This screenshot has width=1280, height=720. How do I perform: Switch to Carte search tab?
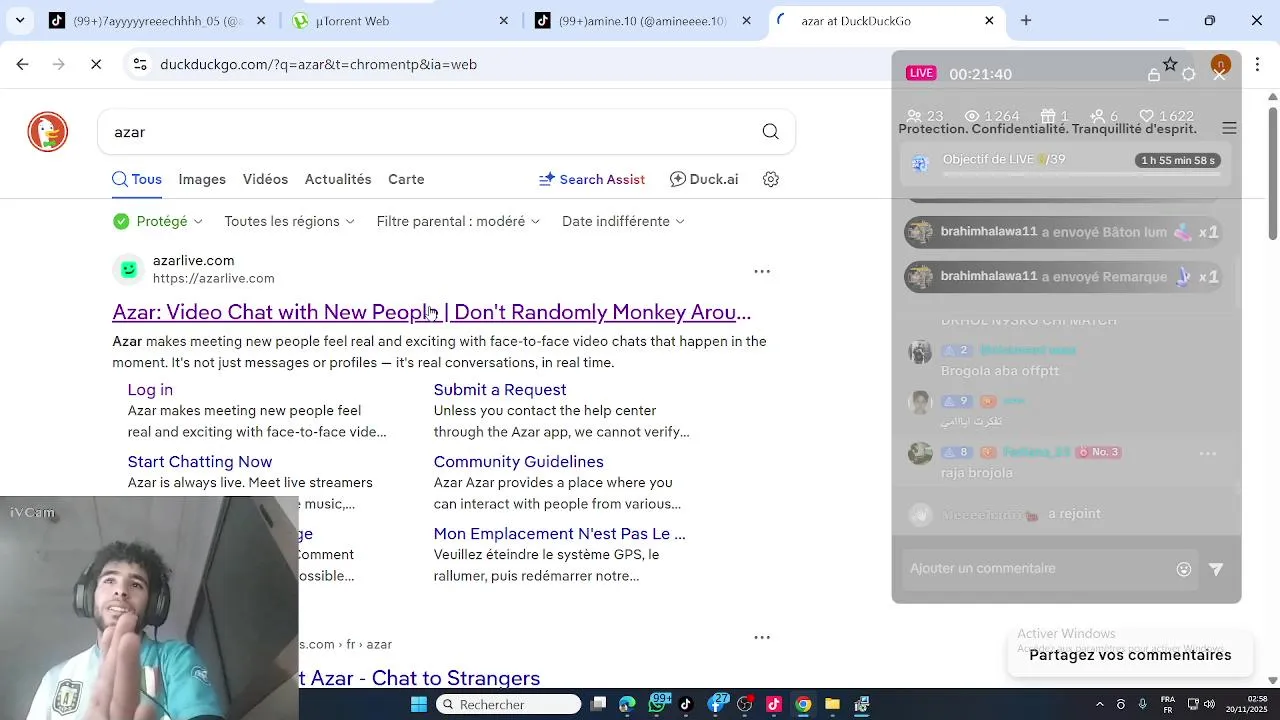(x=406, y=179)
